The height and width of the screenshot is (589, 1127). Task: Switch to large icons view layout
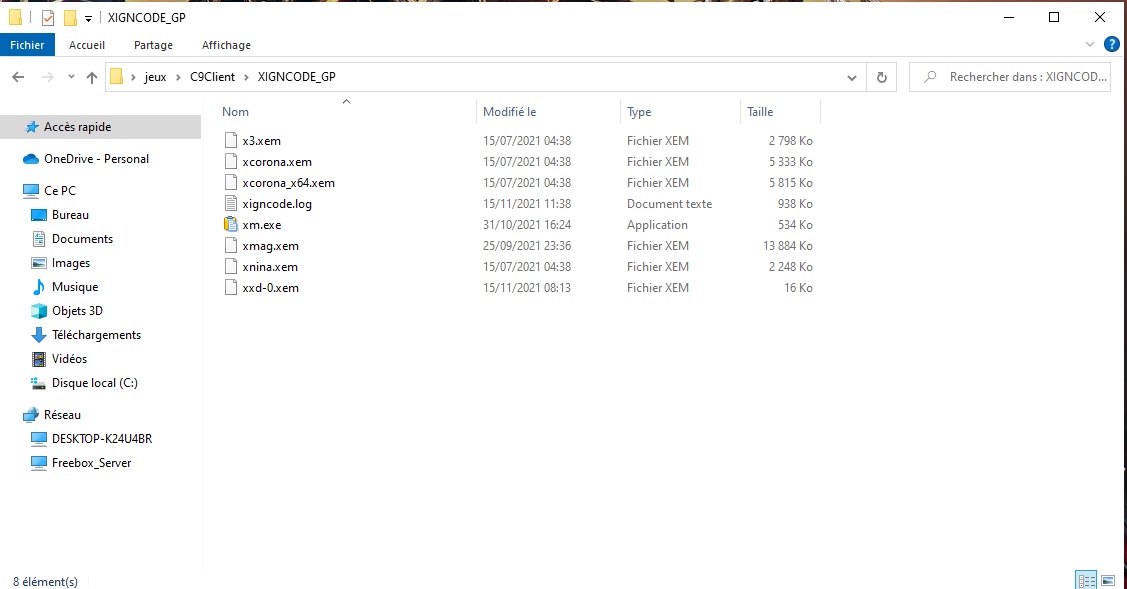[x=1108, y=580]
